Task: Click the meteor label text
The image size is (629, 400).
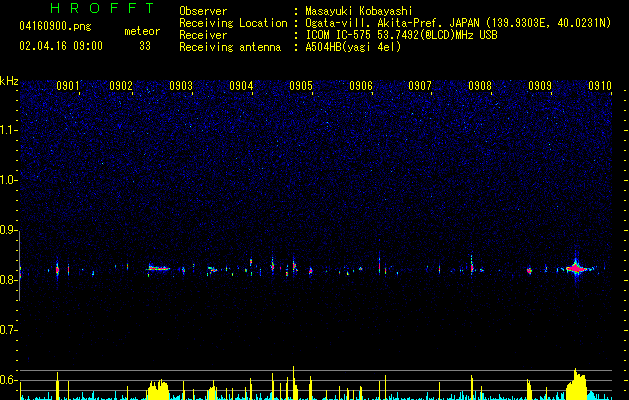Action: coord(142,31)
